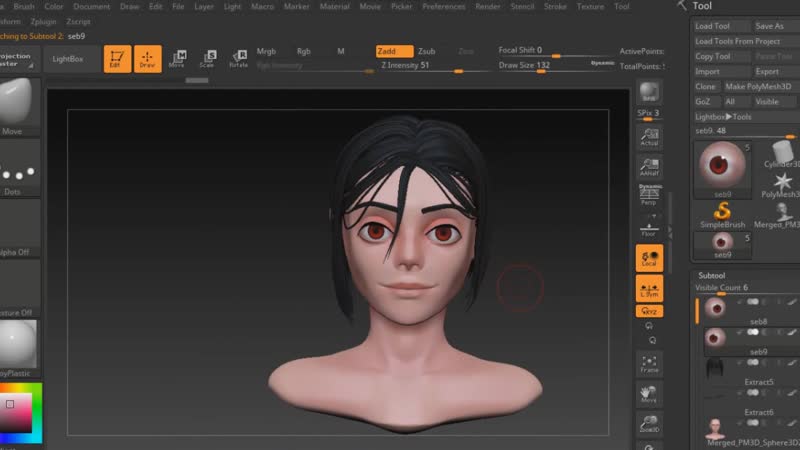This screenshot has width=800, height=450.
Task: Click the GoZ button
Action: [705, 102]
